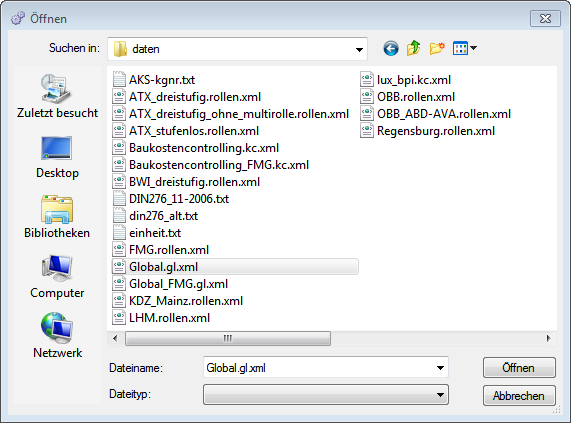Open the Computer location
571x423 pixels.
point(57,277)
